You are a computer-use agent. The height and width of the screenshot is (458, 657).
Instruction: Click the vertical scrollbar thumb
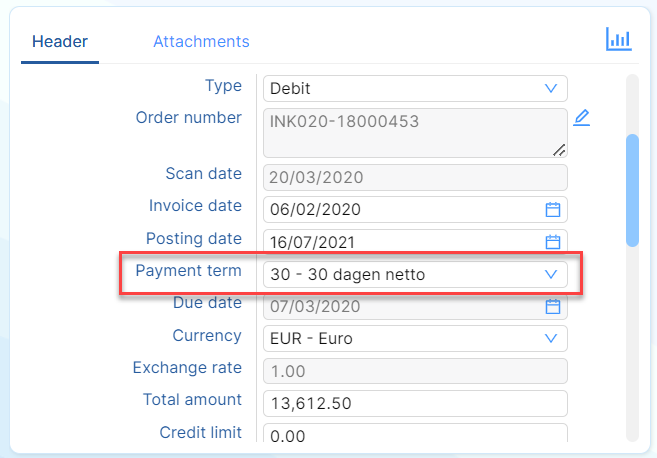[632, 190]
